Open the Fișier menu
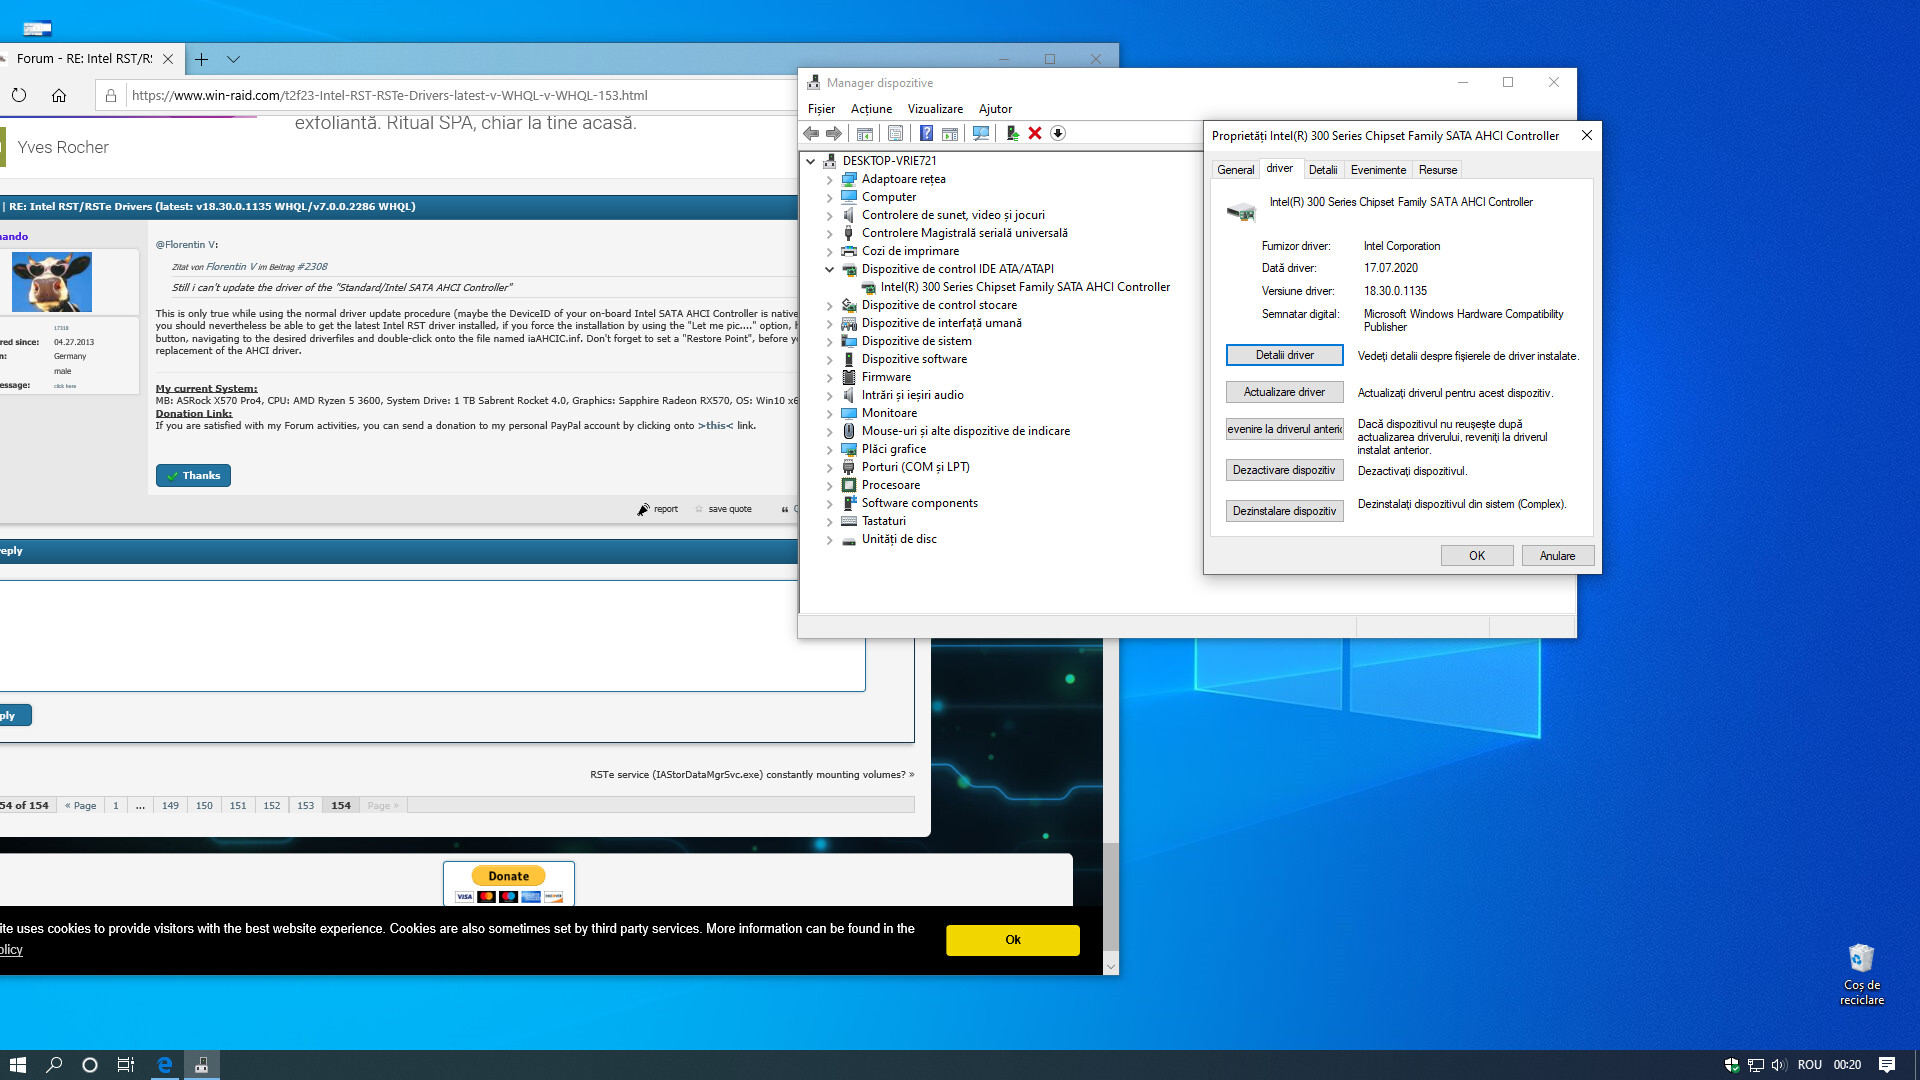Viewport: 1920px width, 1080px height. tap(821, 109)
